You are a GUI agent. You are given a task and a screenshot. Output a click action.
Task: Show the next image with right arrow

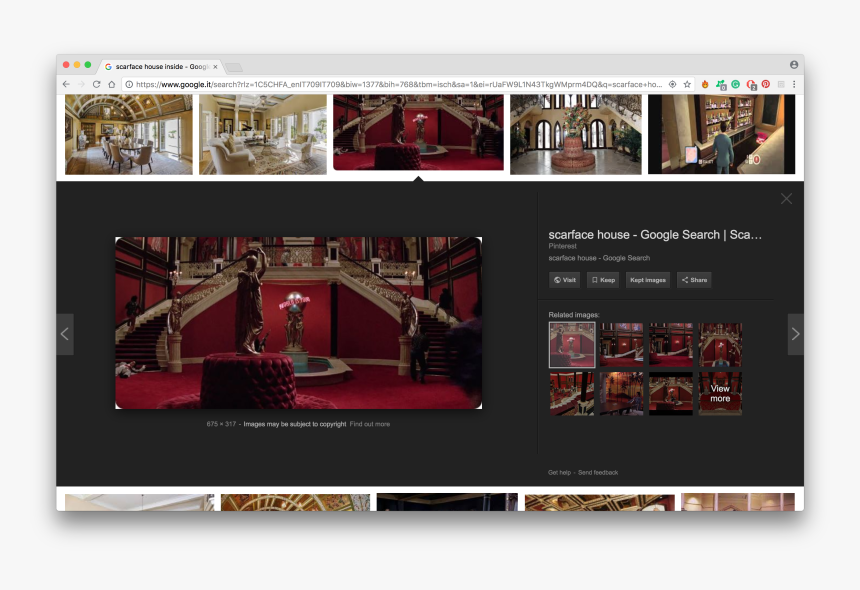pyautogui.click(x=795, y=334)
